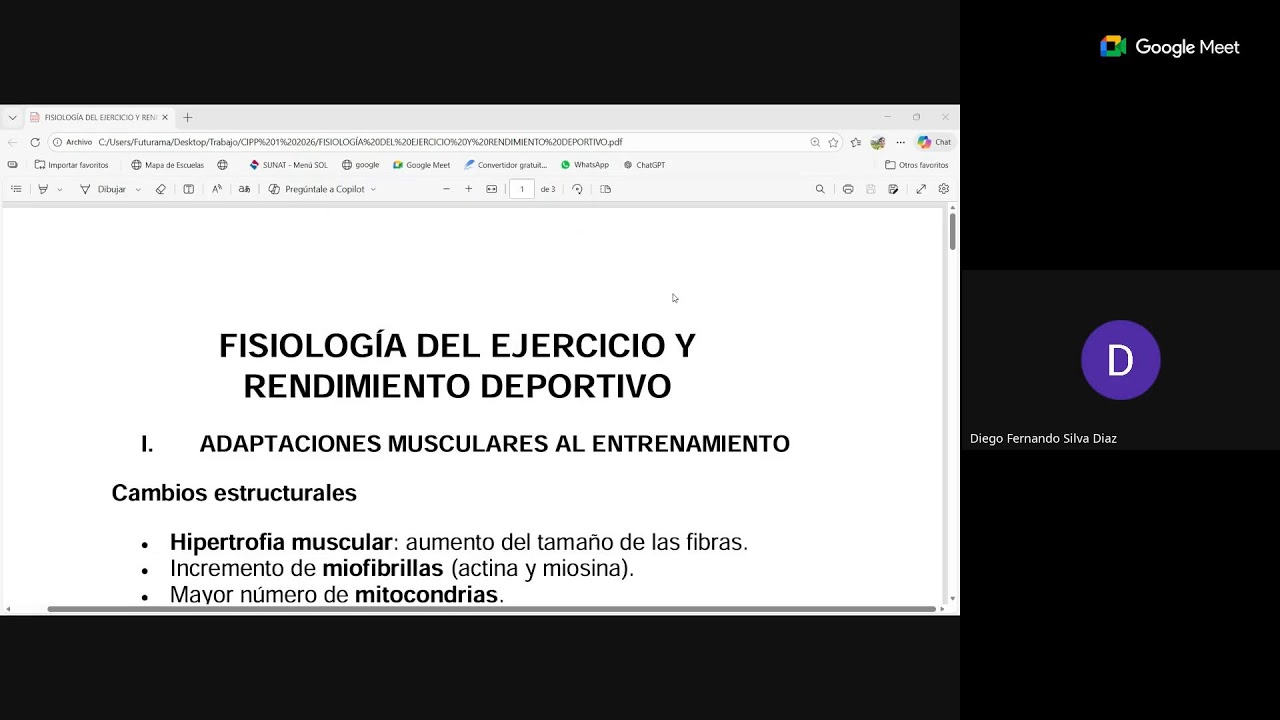Image resolution: width=1280 pixels, height=720 pixels.
Task: Open the Copilot Chat button
Action: point(934,142)
